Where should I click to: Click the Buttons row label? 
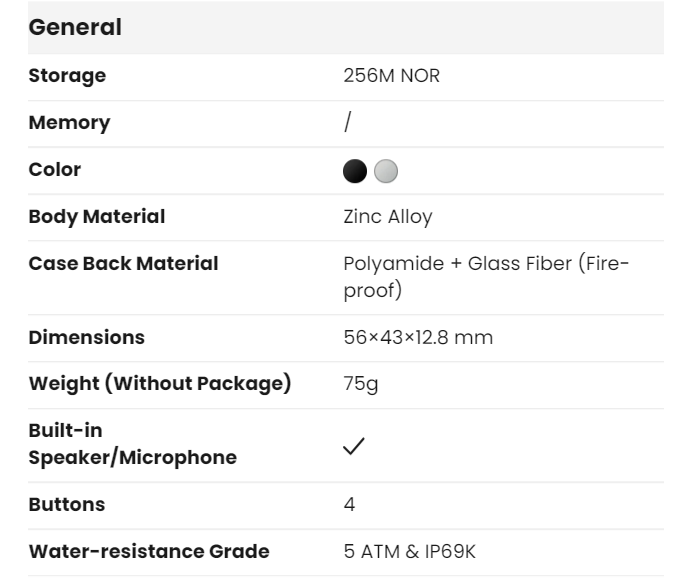pos(66,504)
